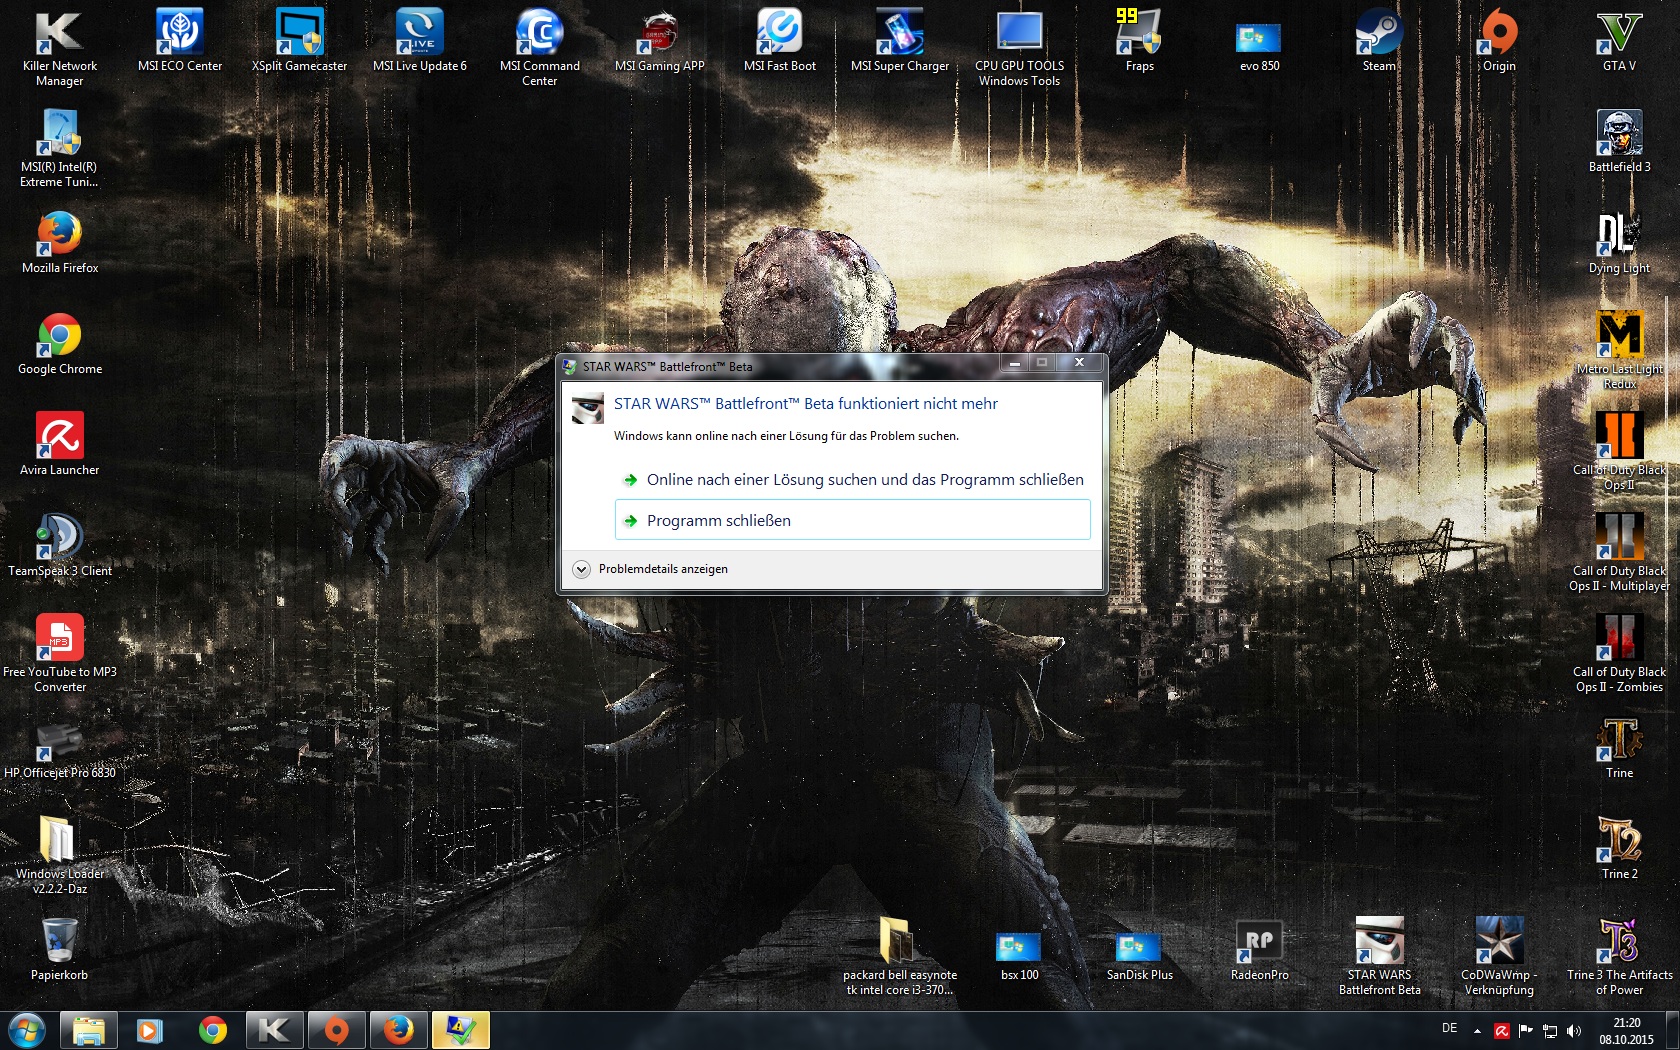The image size is (1680, 1050).
Task: Open MSI Command Center shortcut
Action: tap(540, 46)
